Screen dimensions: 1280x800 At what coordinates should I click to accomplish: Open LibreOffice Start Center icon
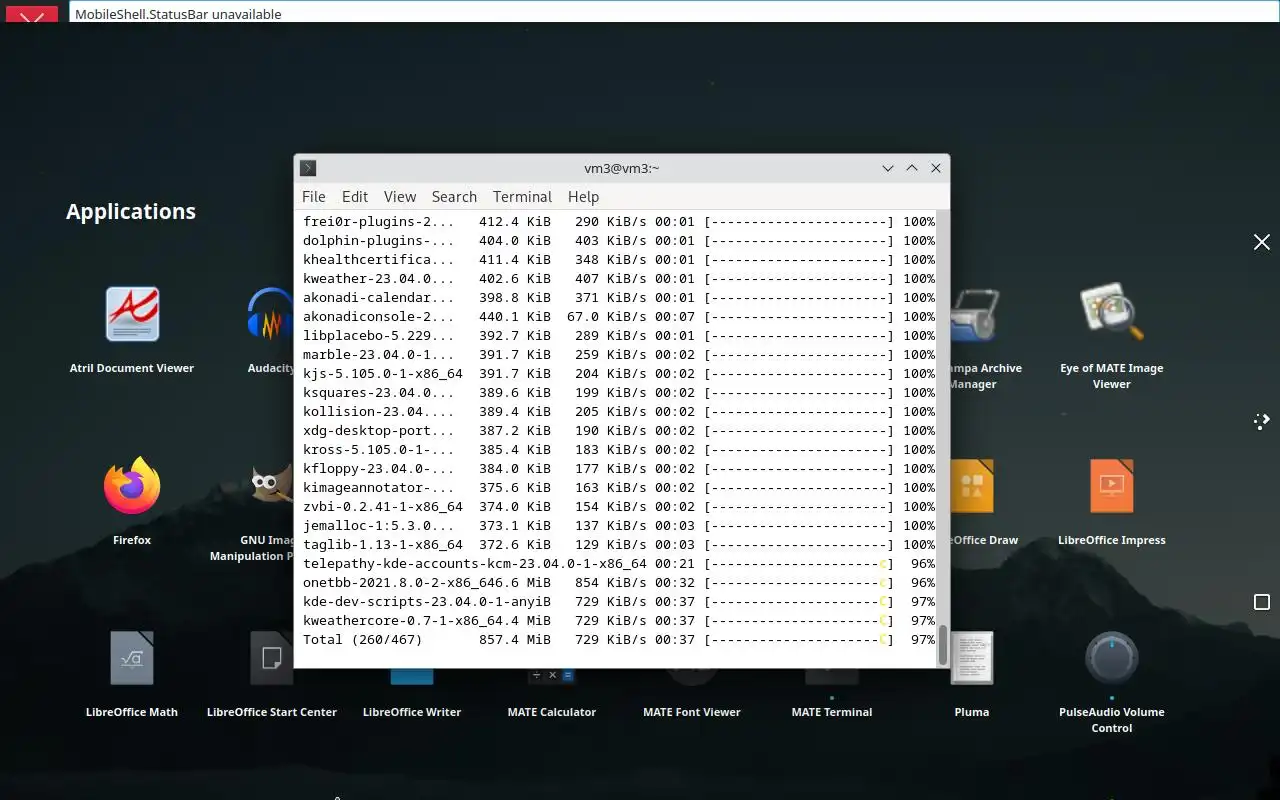[271, 658]
